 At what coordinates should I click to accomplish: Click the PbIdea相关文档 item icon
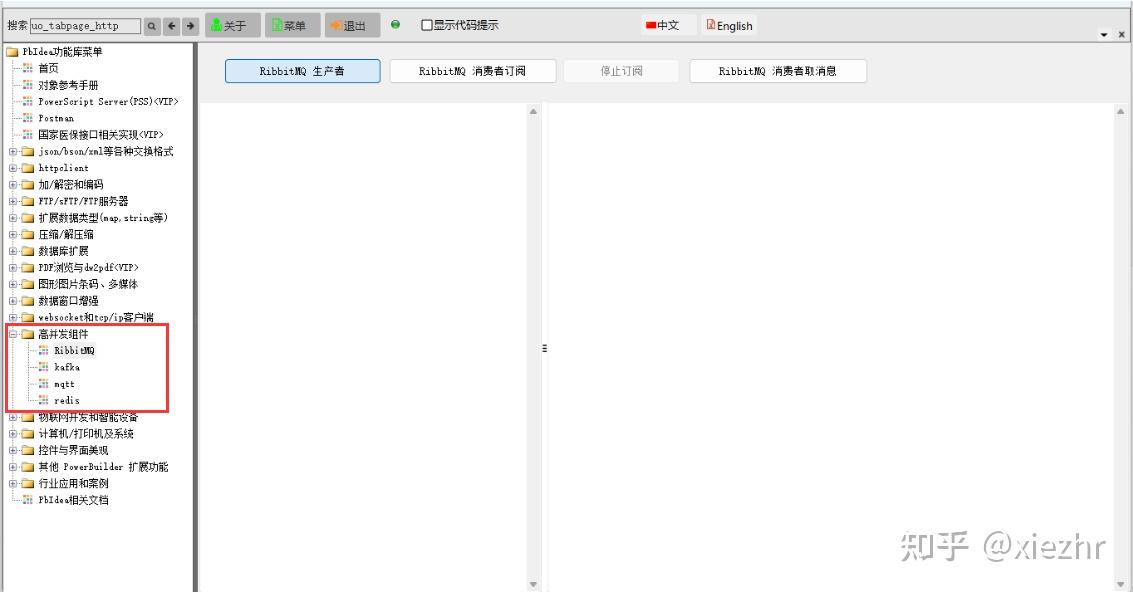tap(27, 500)
